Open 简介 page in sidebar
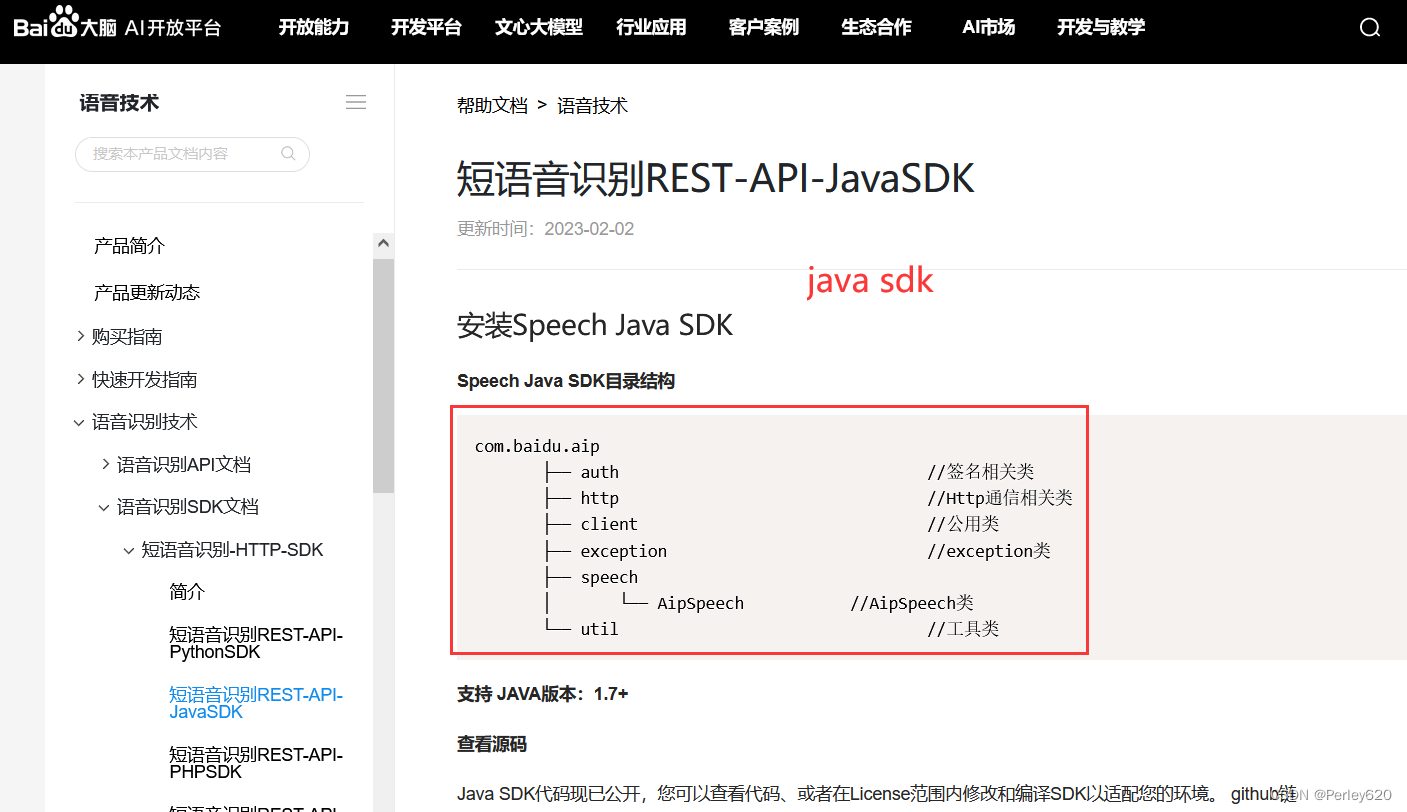 click(x=187, y=592)
